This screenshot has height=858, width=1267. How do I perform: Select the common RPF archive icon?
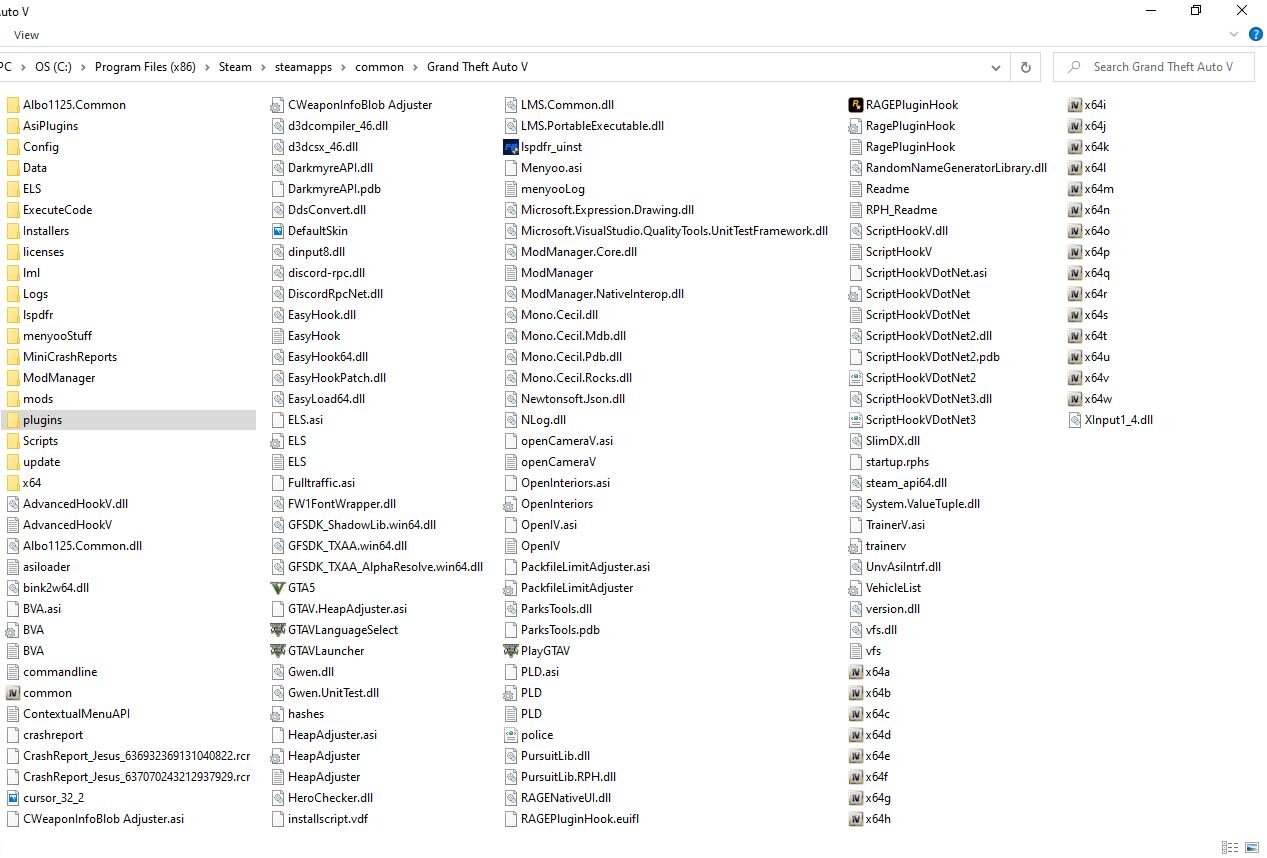tap(13, 693)
